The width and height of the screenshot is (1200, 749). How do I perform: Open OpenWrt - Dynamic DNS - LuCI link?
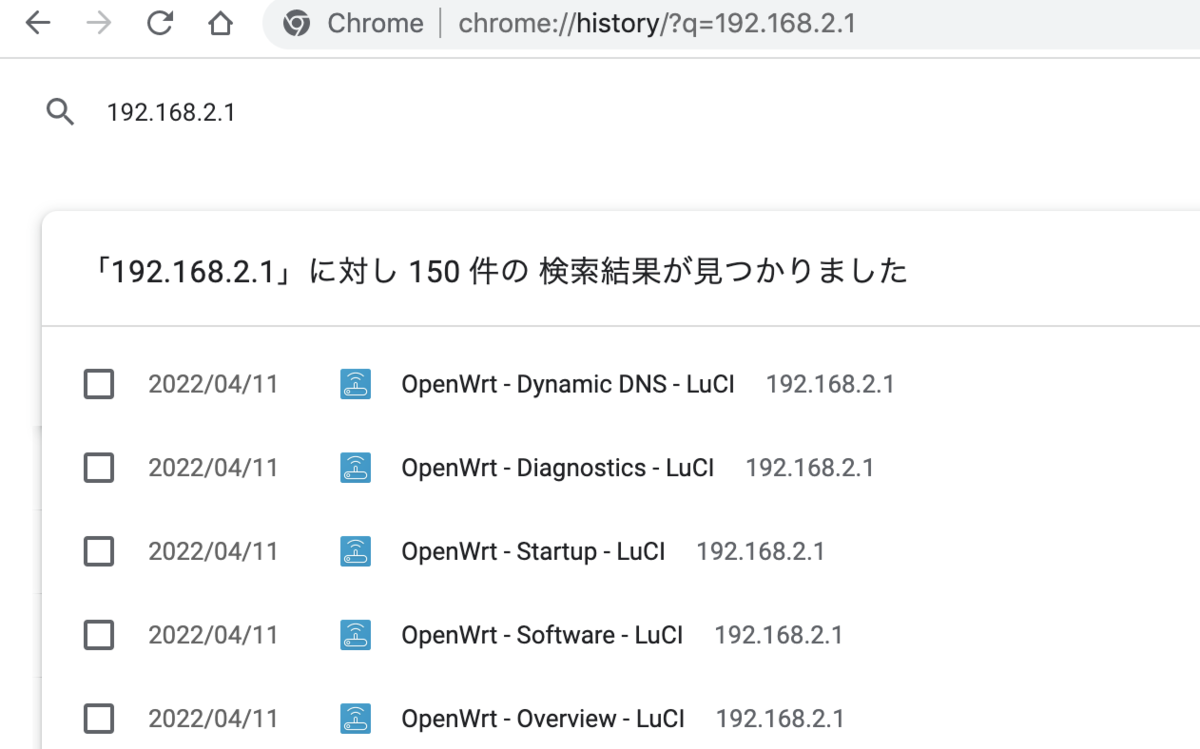tap(568, 384)
